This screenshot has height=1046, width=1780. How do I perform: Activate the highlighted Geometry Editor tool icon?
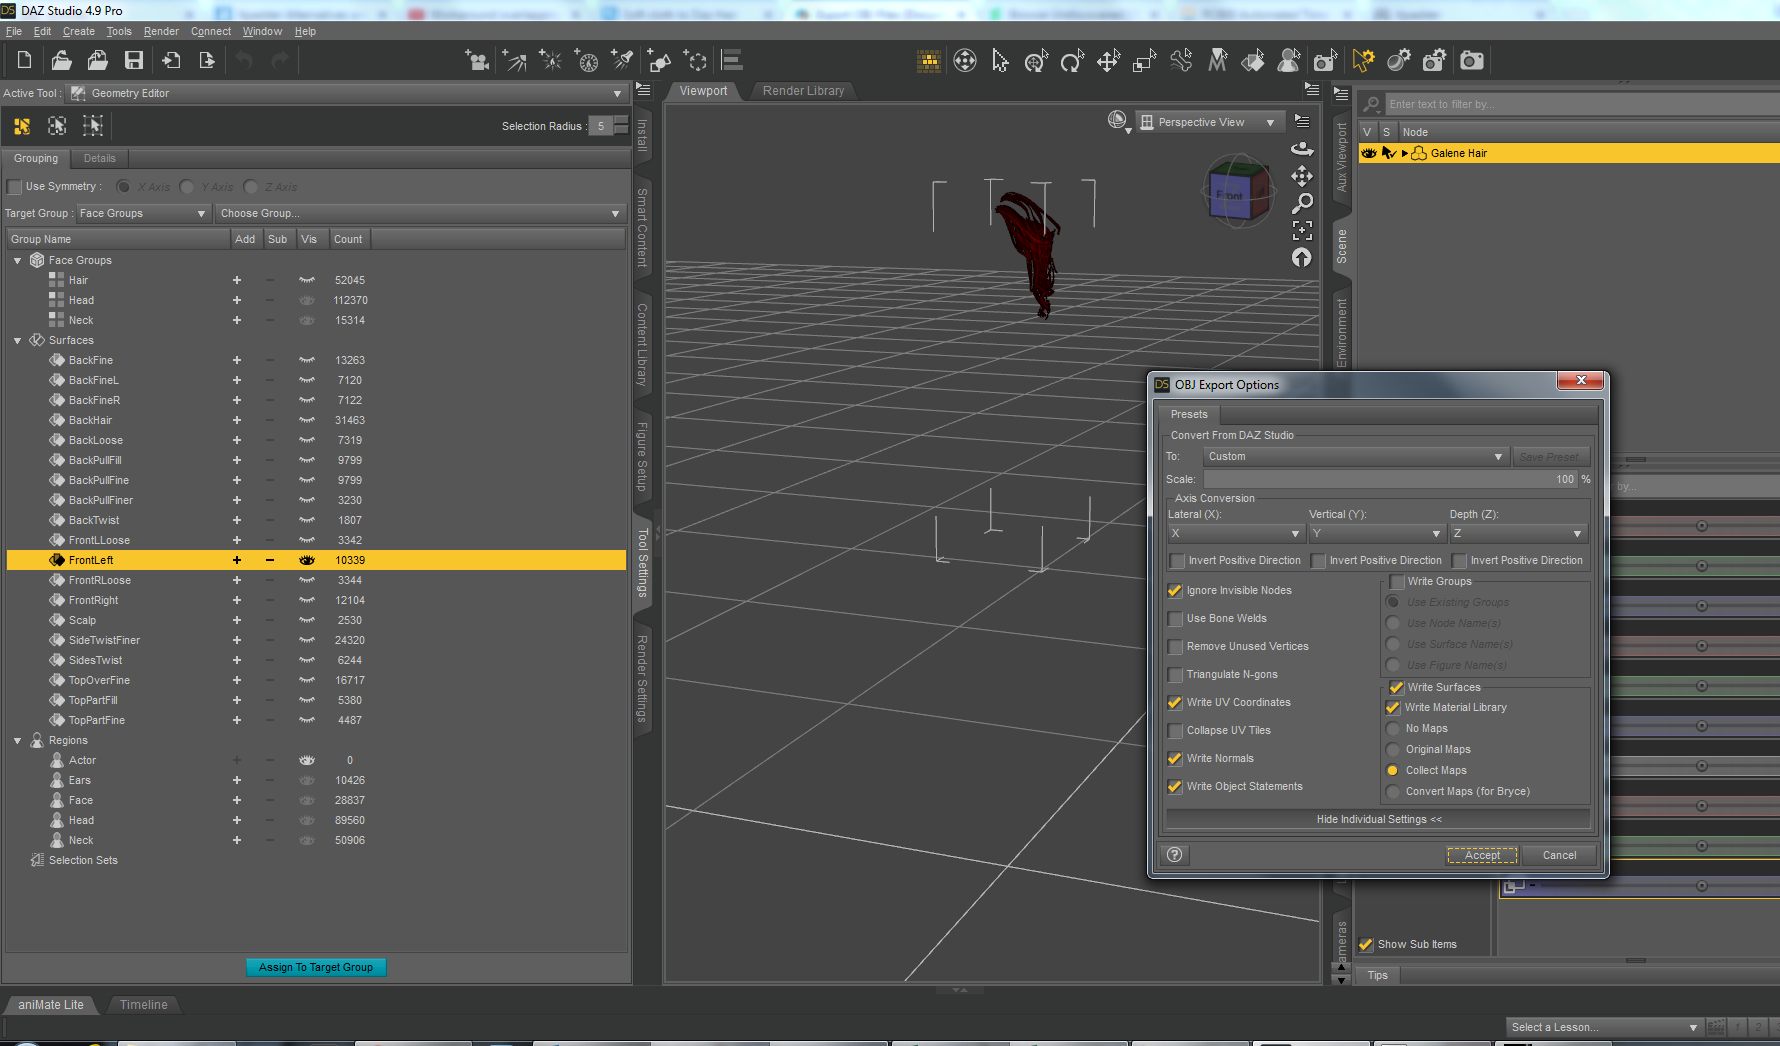tap(1362, 61)
